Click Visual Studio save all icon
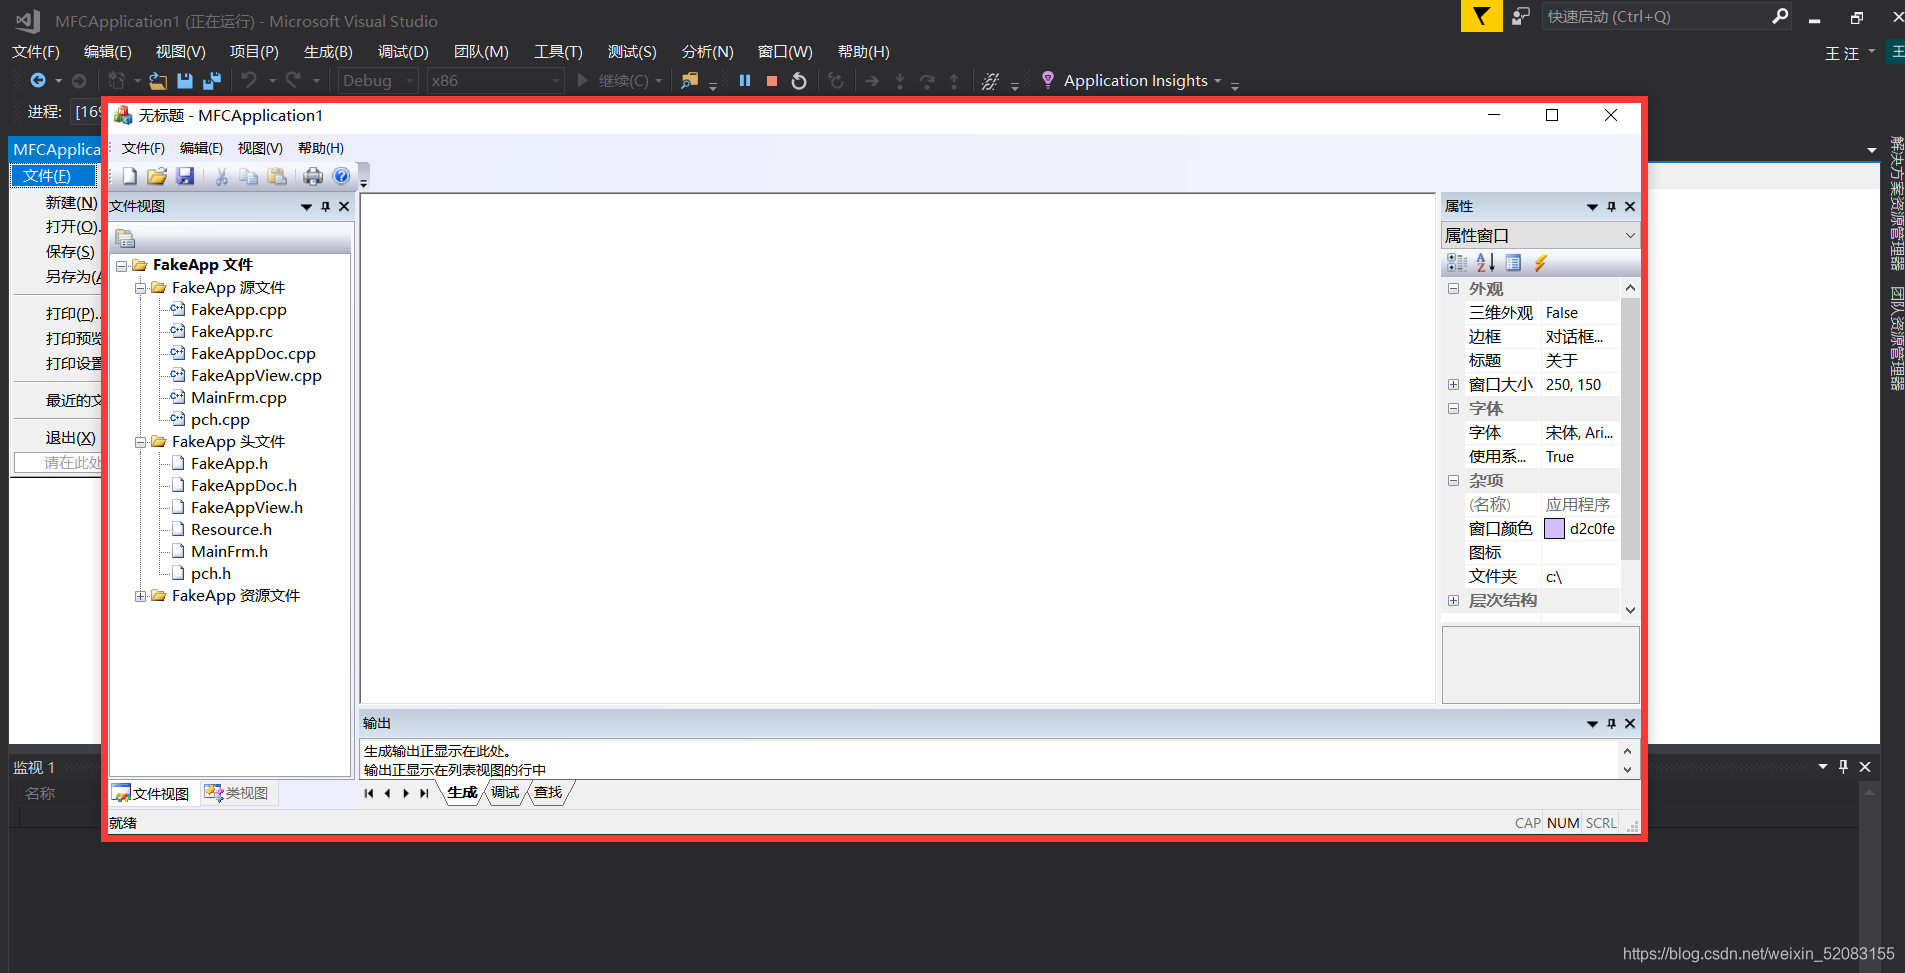This screenshot has height=973, width=1905. (x=212, y=81)
